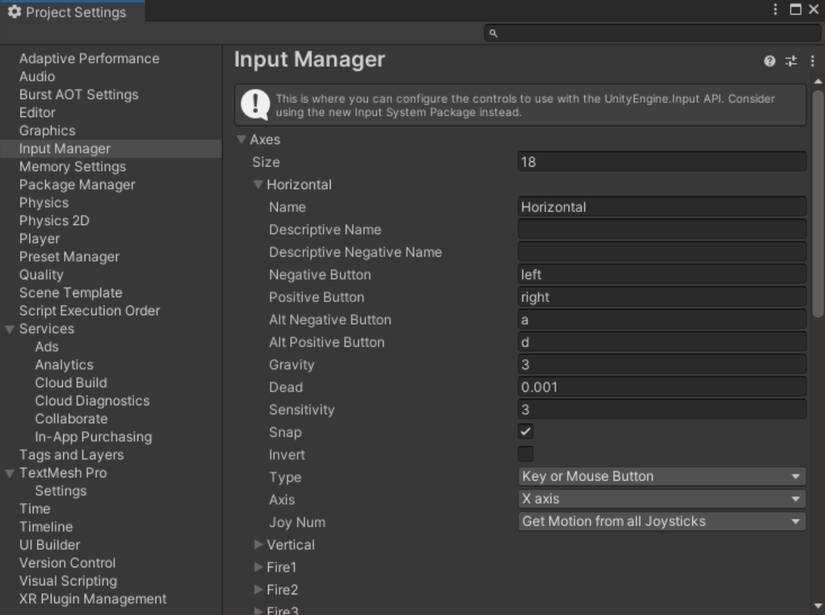Open the Type dropdown

pos(661,477)
